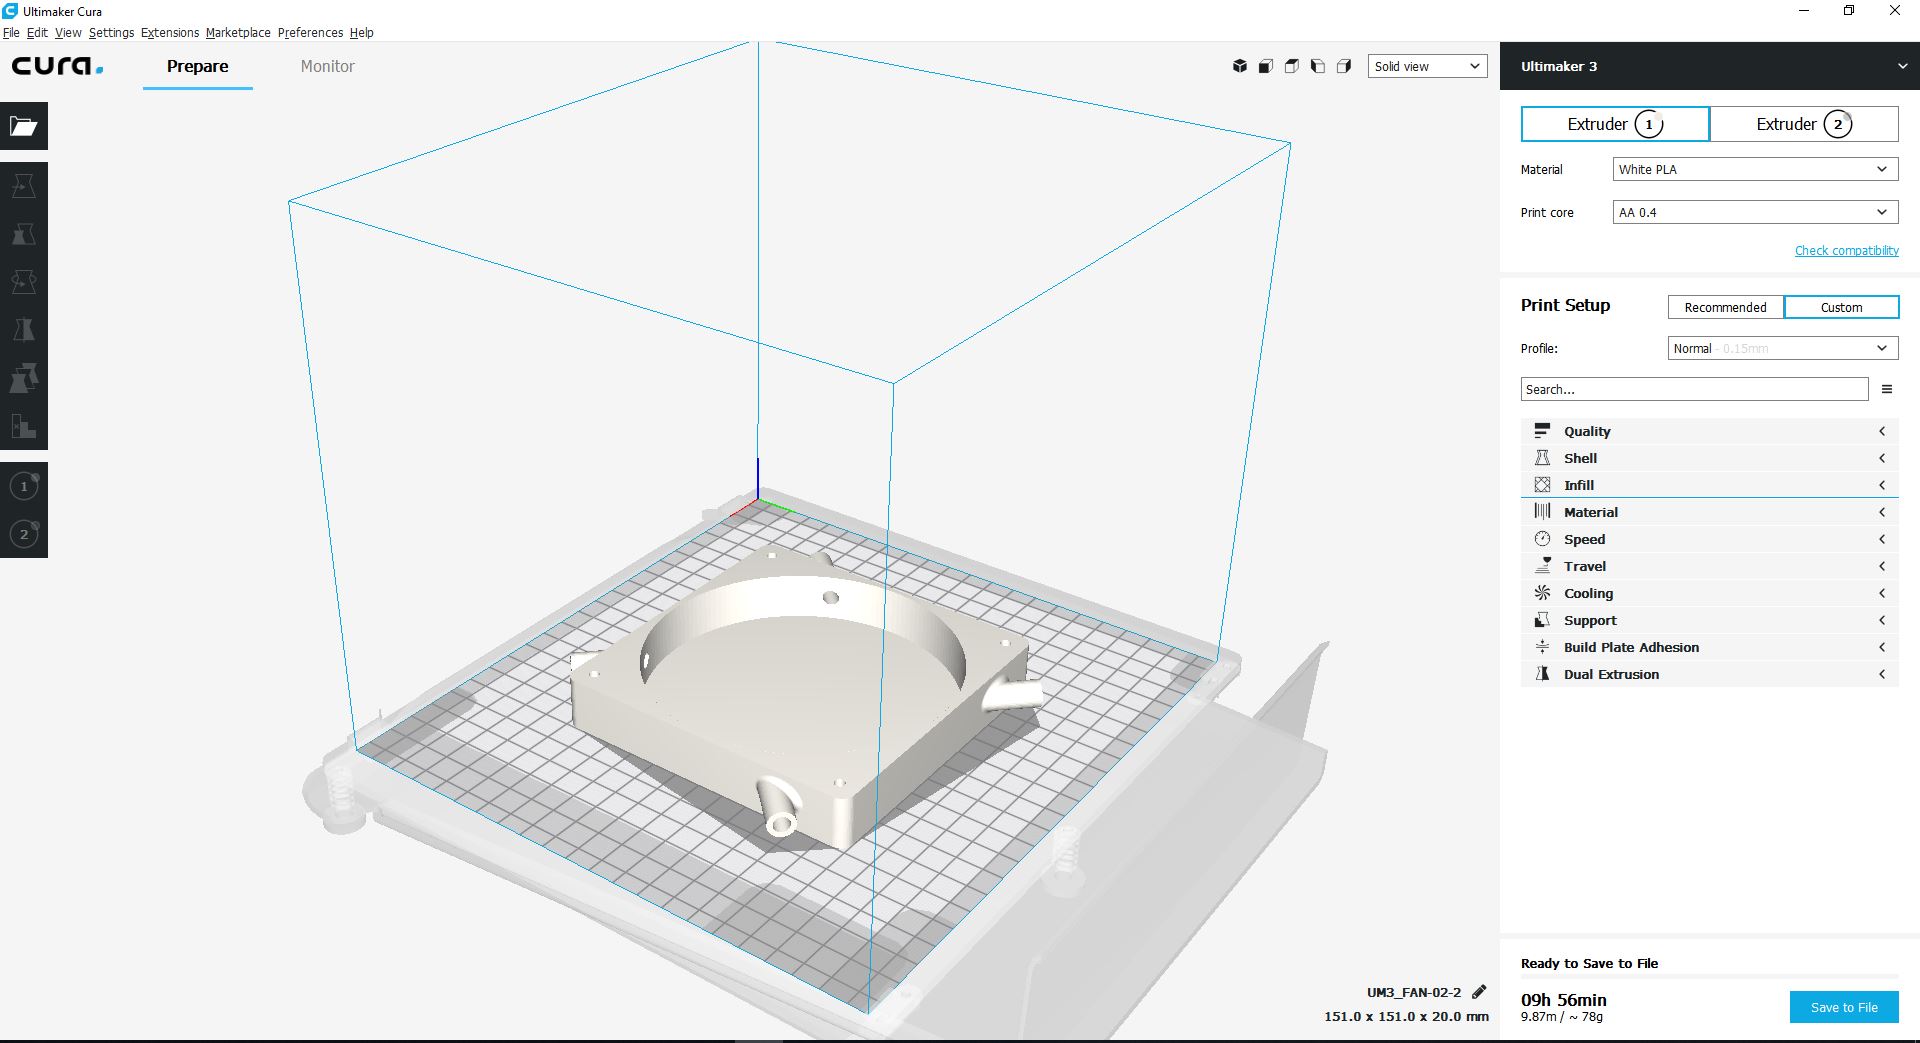Expand the Speed settings chevron

pyautogui.click(x=1882, y=539)
